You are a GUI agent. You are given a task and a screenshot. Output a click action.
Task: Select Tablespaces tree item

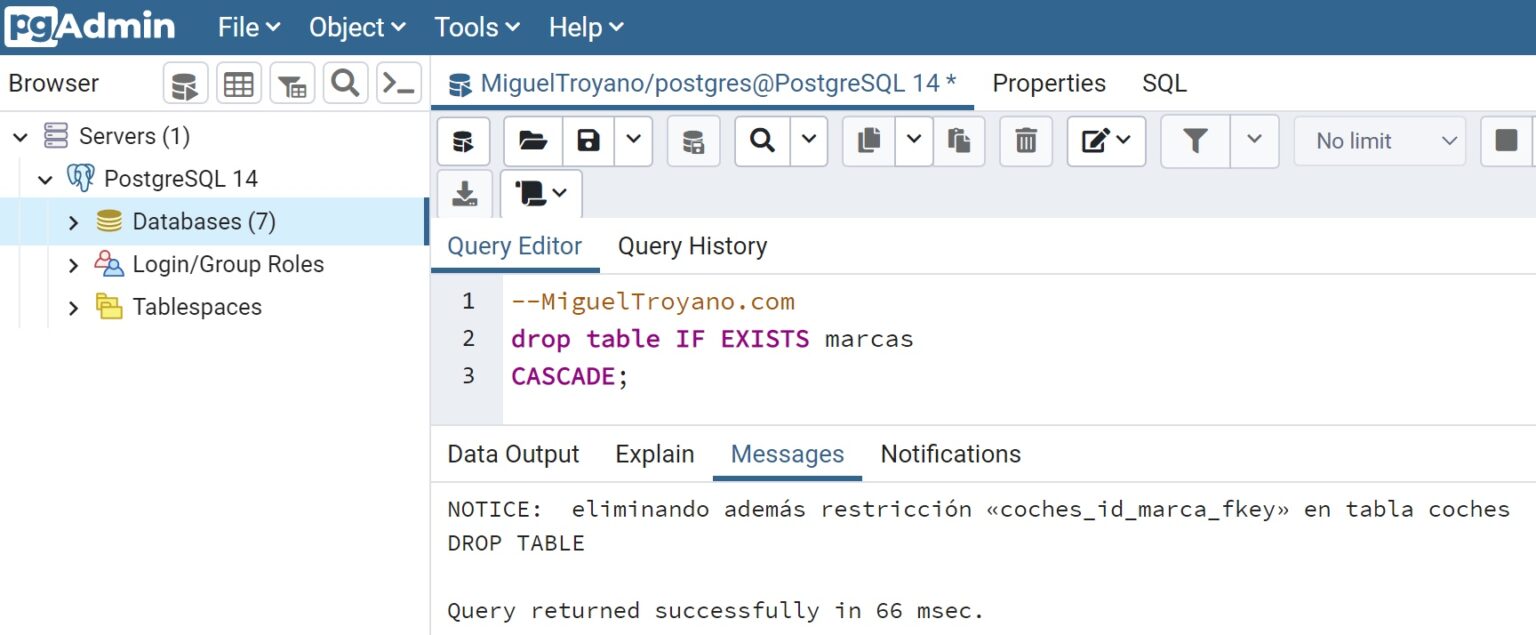(197, 308)
